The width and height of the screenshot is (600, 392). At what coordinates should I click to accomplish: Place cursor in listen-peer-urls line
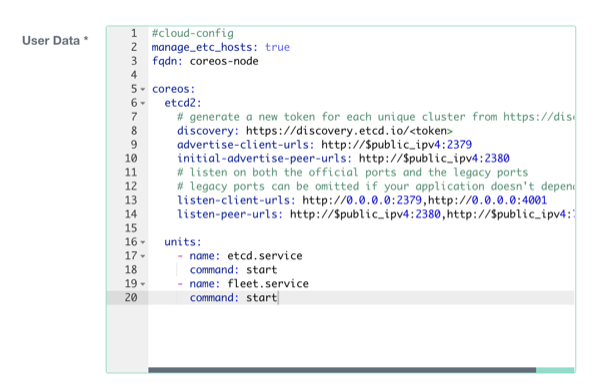pos(375,214)
